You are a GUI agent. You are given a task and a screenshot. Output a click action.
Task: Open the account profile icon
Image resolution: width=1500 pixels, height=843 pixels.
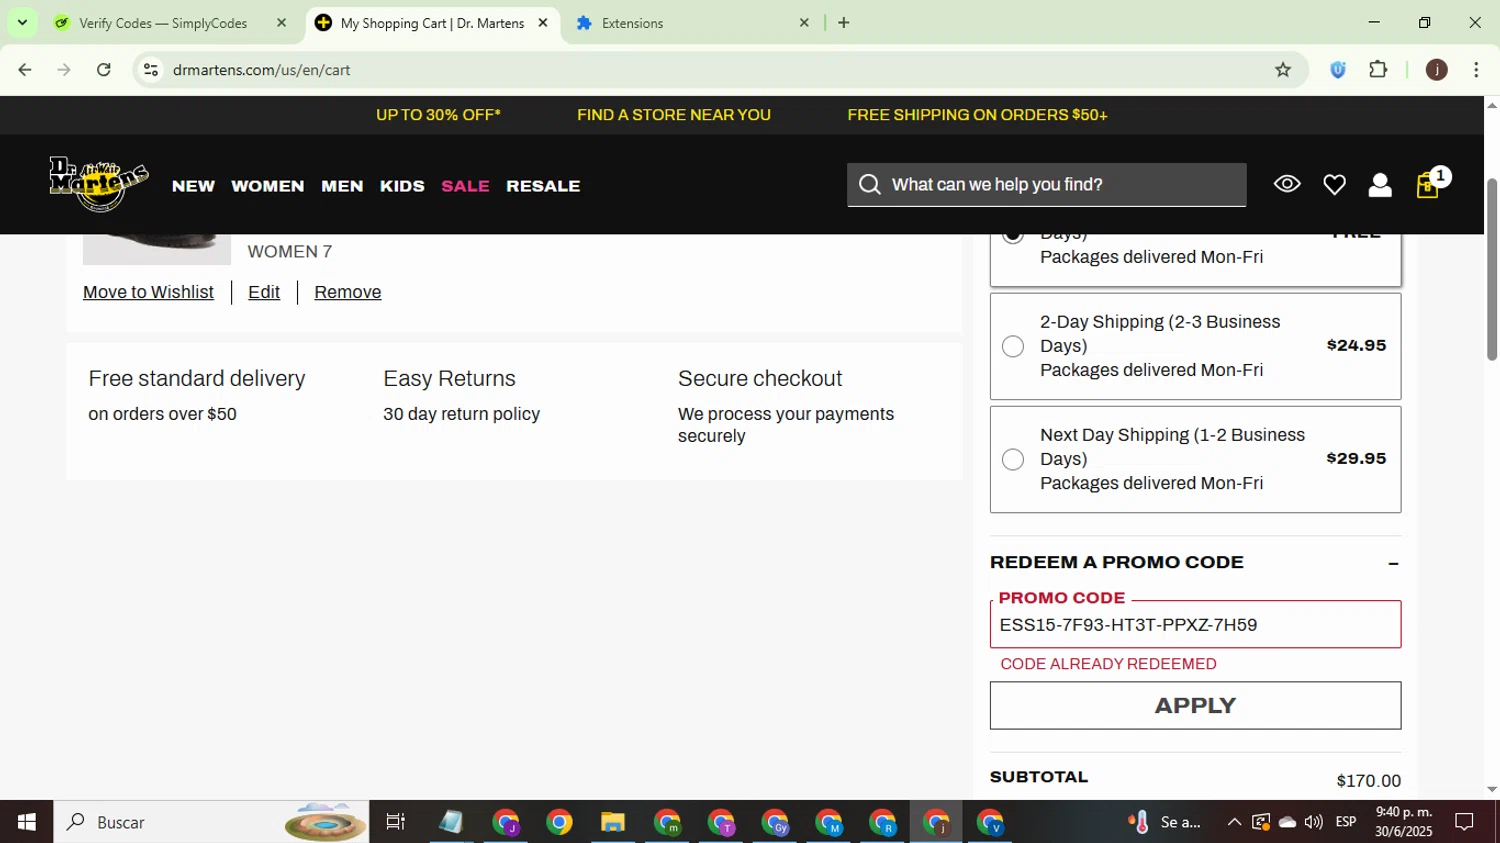1380,185
